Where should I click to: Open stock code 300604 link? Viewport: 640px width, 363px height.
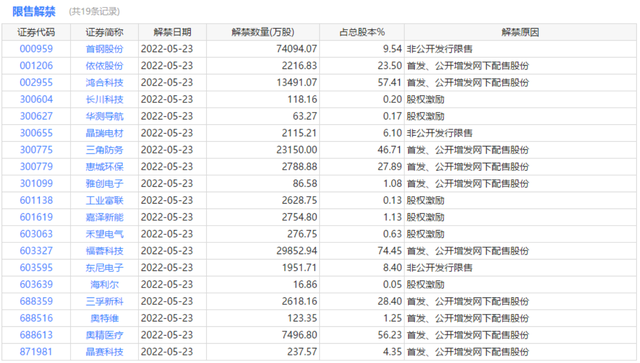coord(36,99)
